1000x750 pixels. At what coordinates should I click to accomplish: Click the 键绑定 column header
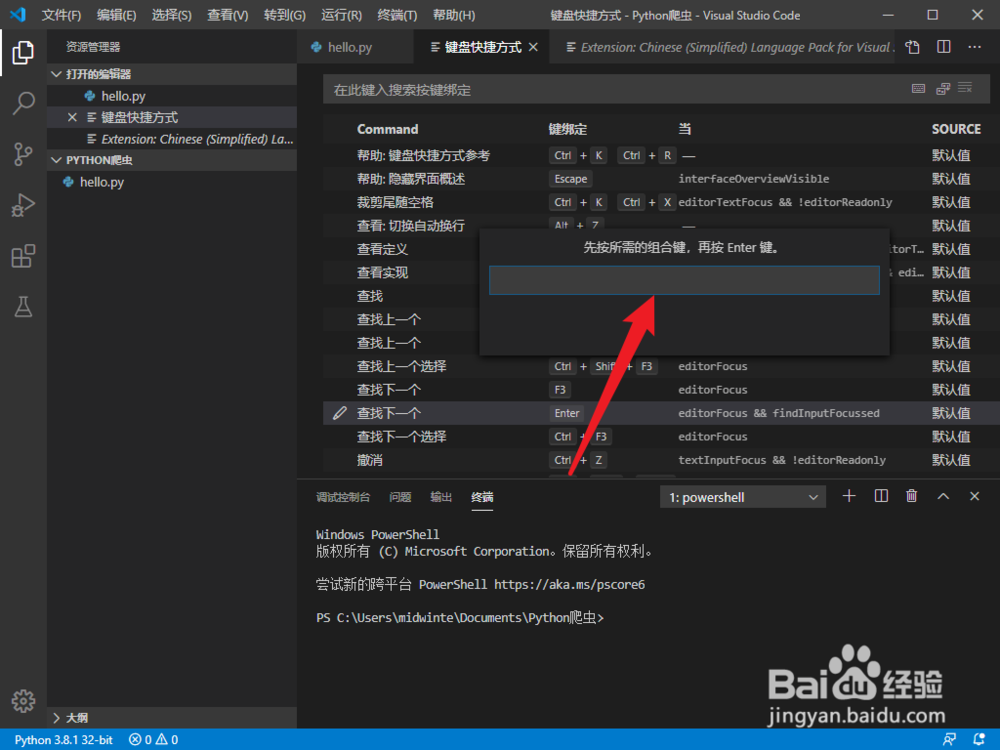567,129
